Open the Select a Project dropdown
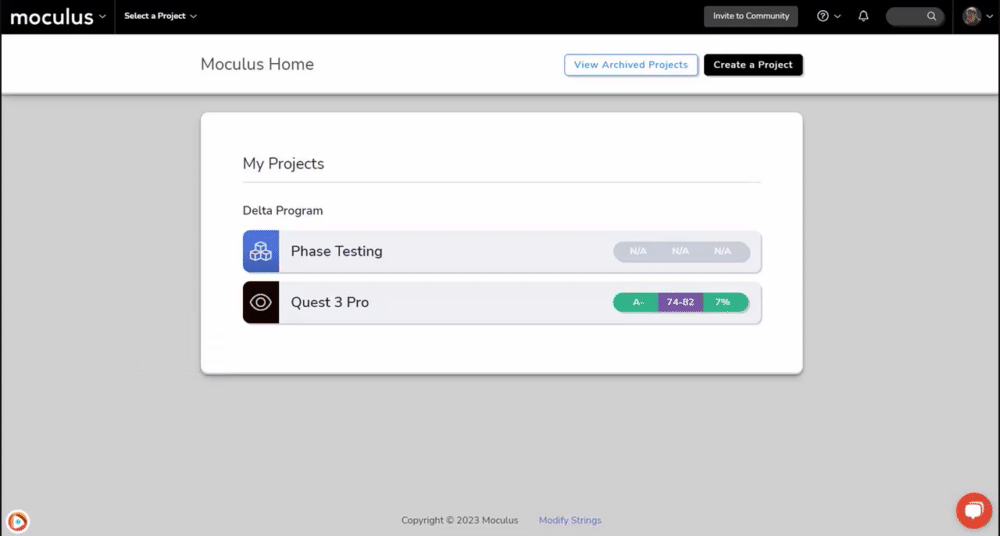Screen dimensions: 1000x536 (160, 16)
